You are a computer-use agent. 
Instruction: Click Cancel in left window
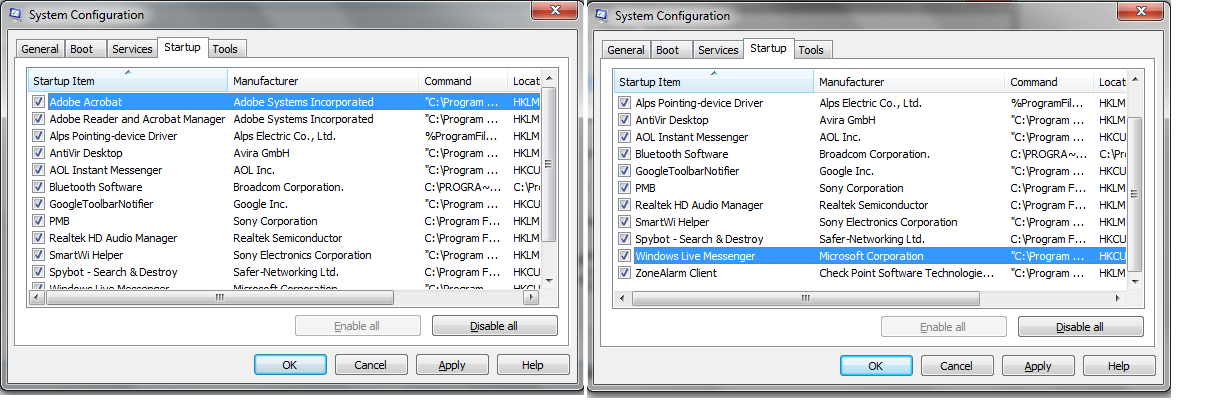(x=371, y=365)
